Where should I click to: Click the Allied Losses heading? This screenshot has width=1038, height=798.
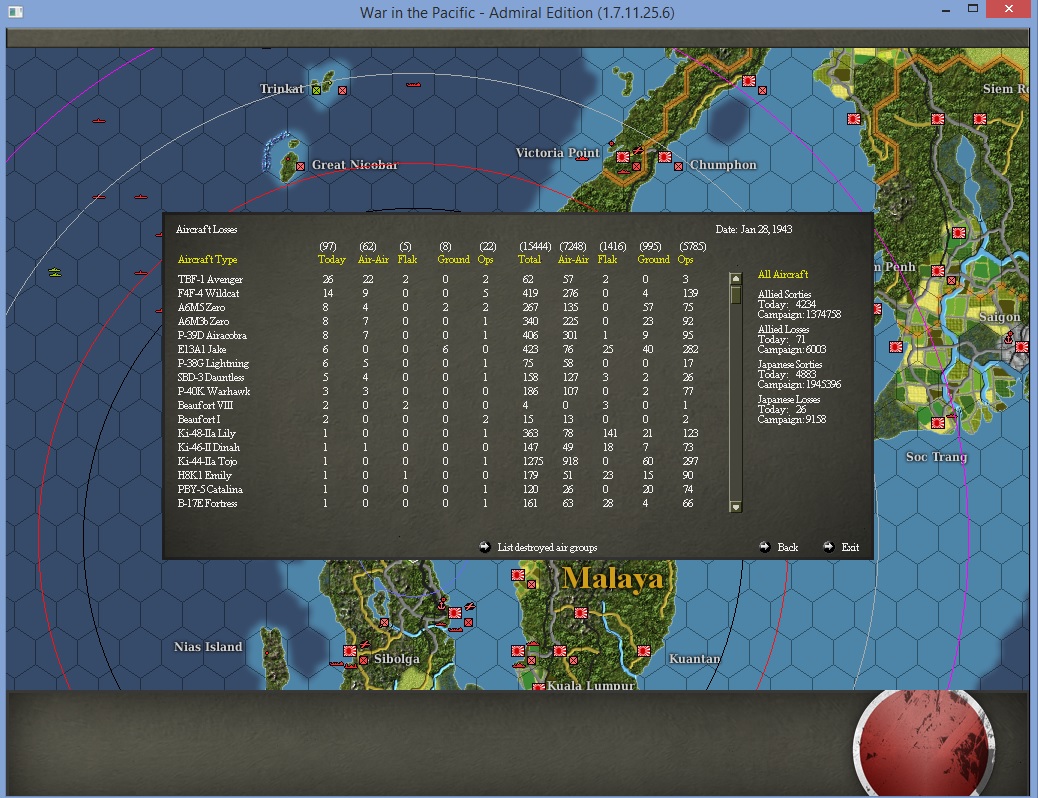click(783, 329)
